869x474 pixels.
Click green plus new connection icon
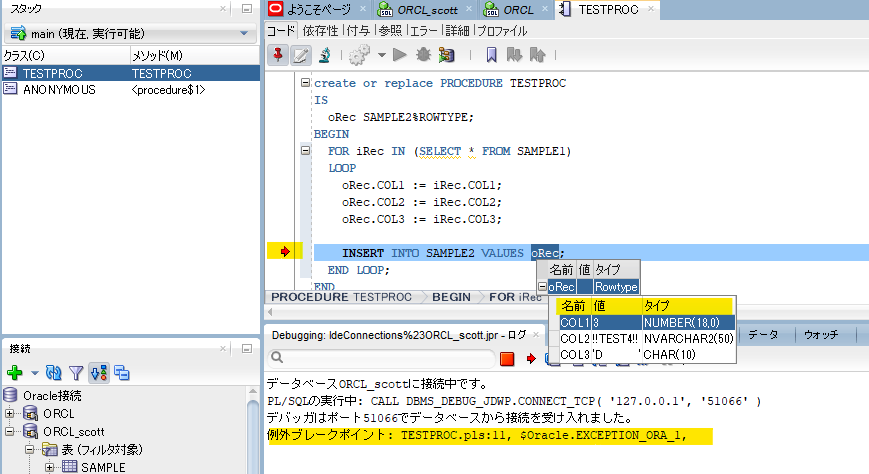(x=14, y=372)
